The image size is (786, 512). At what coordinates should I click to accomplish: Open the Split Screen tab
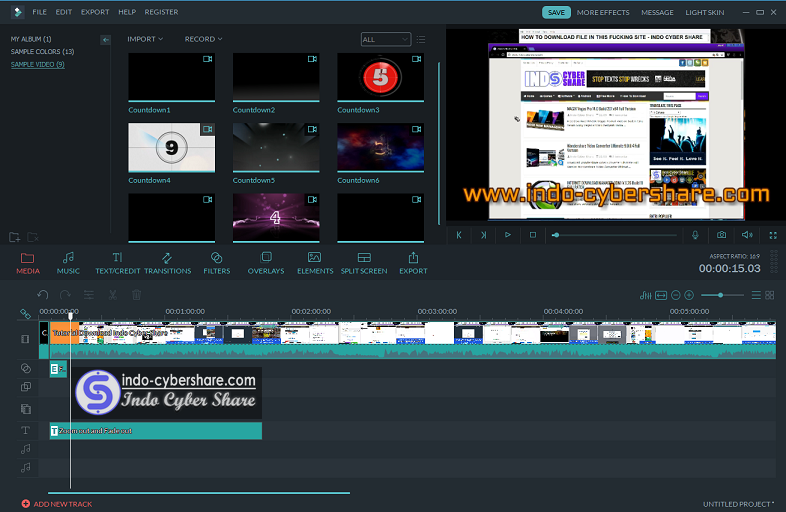coord(364,263)
